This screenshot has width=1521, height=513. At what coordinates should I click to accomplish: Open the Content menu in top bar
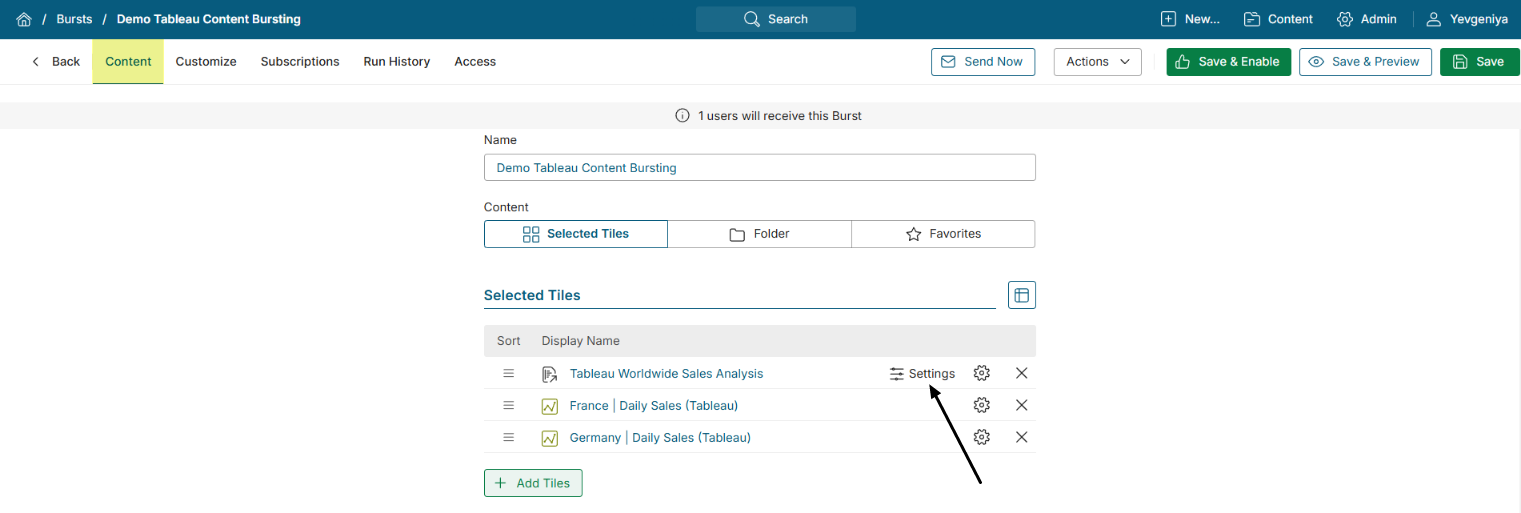point(1278,19)
